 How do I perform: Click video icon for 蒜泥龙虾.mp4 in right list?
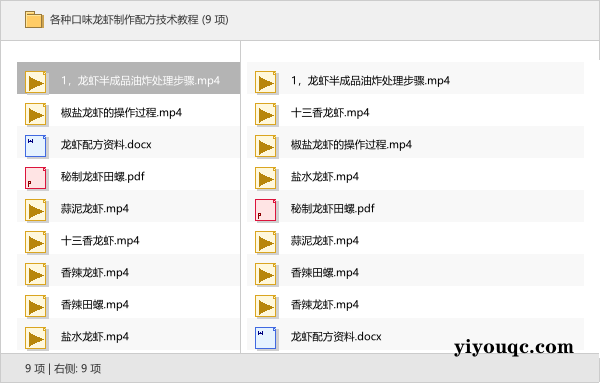coord(266,243)
